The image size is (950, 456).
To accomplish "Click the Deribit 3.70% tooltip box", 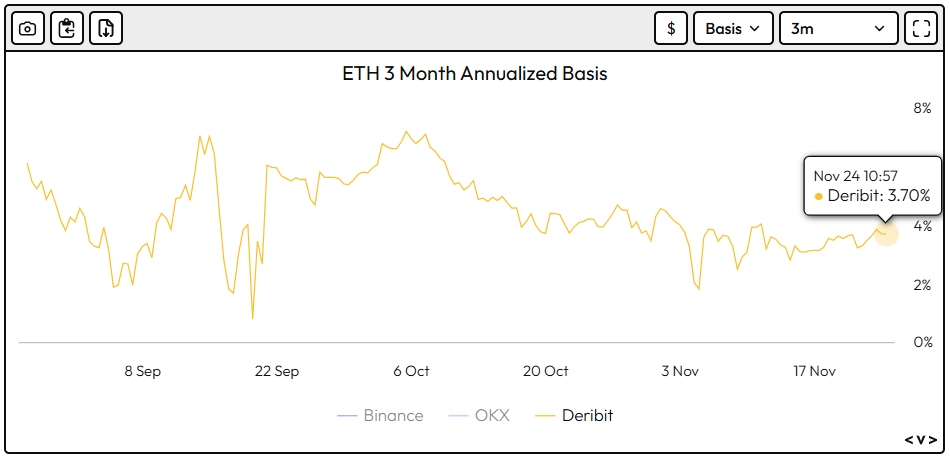I will [x=872, y=186].
